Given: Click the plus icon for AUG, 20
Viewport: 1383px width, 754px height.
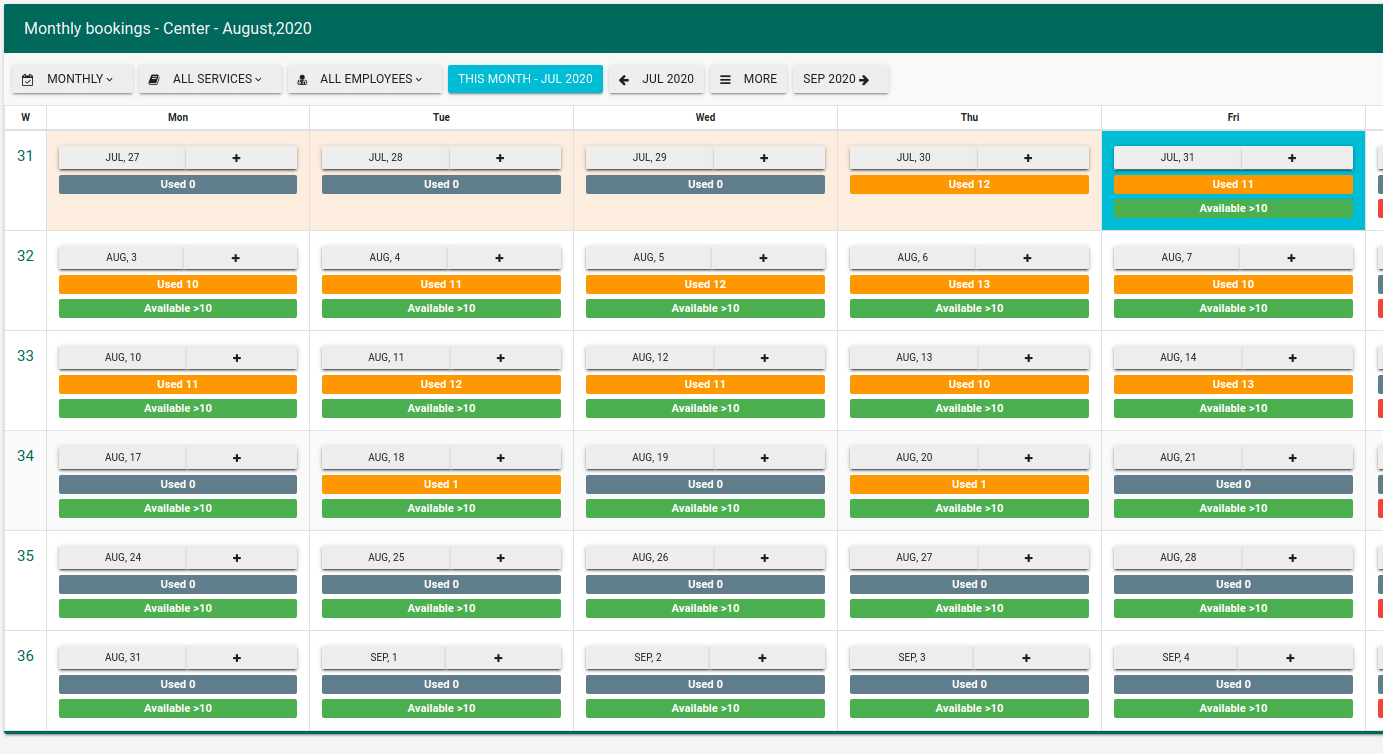Looking at the screenshot, I should coord(1028,458).
